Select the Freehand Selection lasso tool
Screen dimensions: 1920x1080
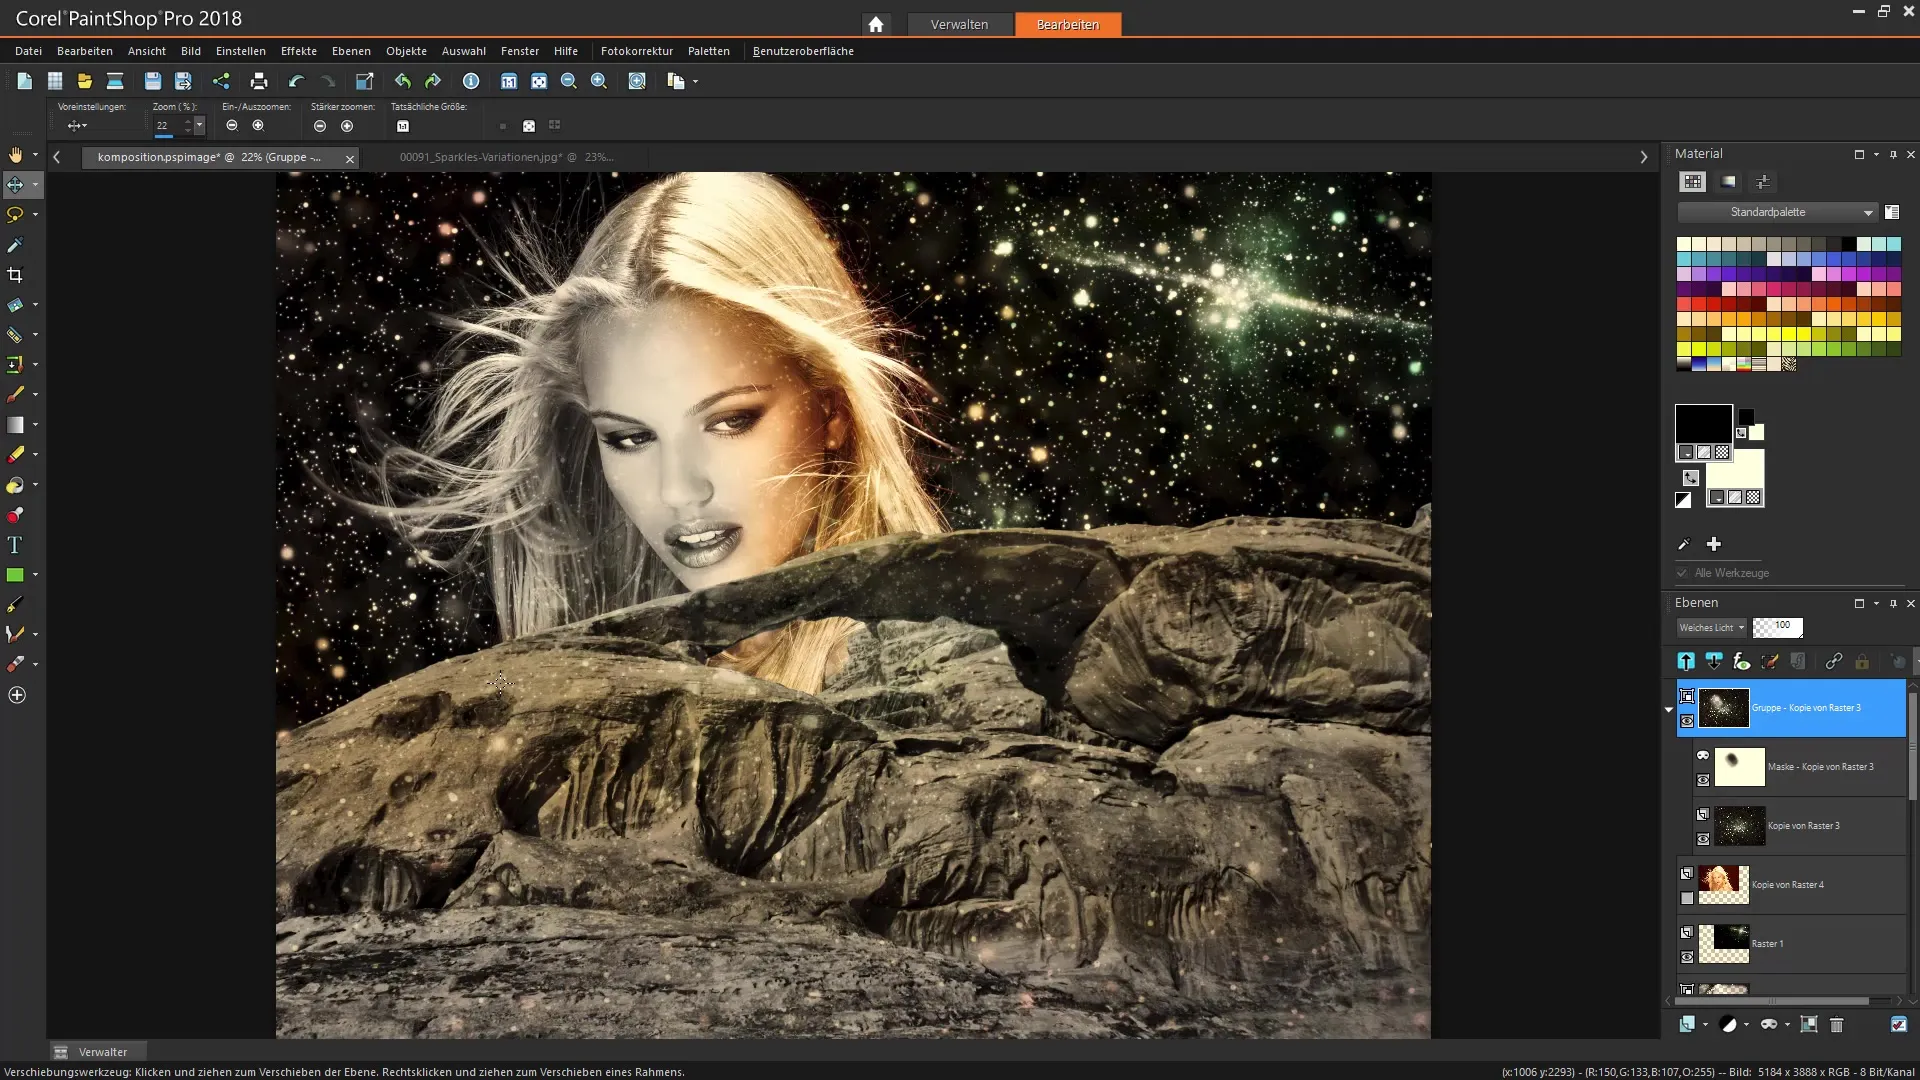(15, 214)
